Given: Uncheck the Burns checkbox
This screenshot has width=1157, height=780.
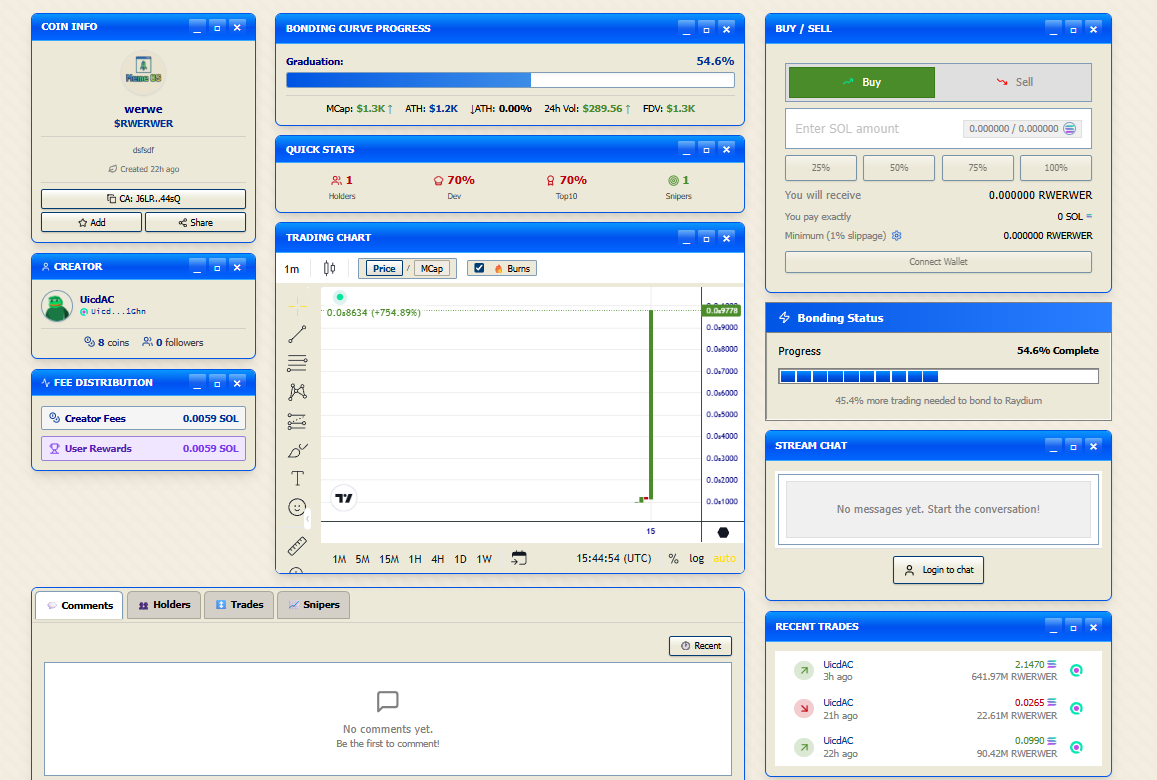Looking at the screenshot, I should tap(479, 268).
